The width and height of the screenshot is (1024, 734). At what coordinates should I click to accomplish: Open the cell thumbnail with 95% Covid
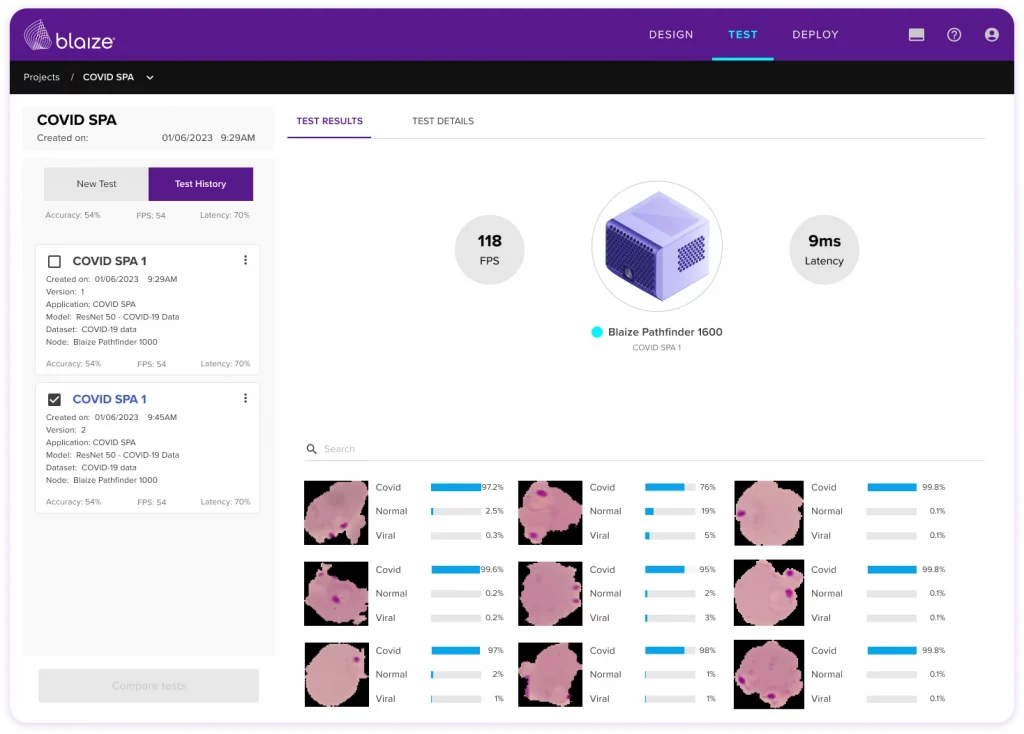click(x=550, y=594)
